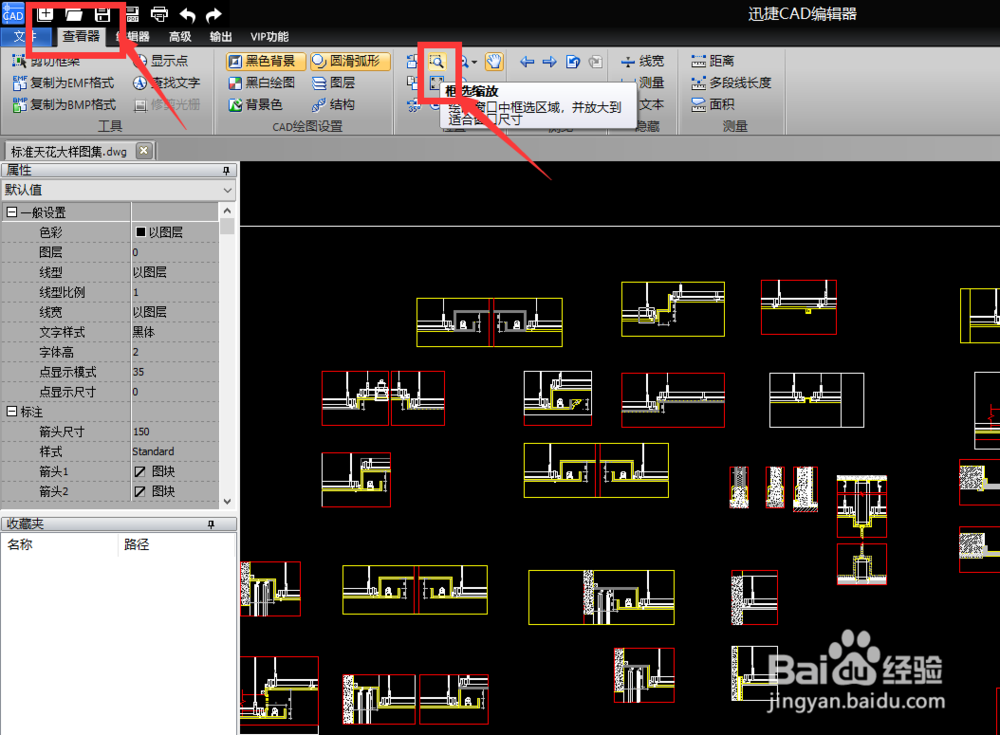Click the 名称 favorites column header
The image size is (1000, 735).
click(61, 545)
